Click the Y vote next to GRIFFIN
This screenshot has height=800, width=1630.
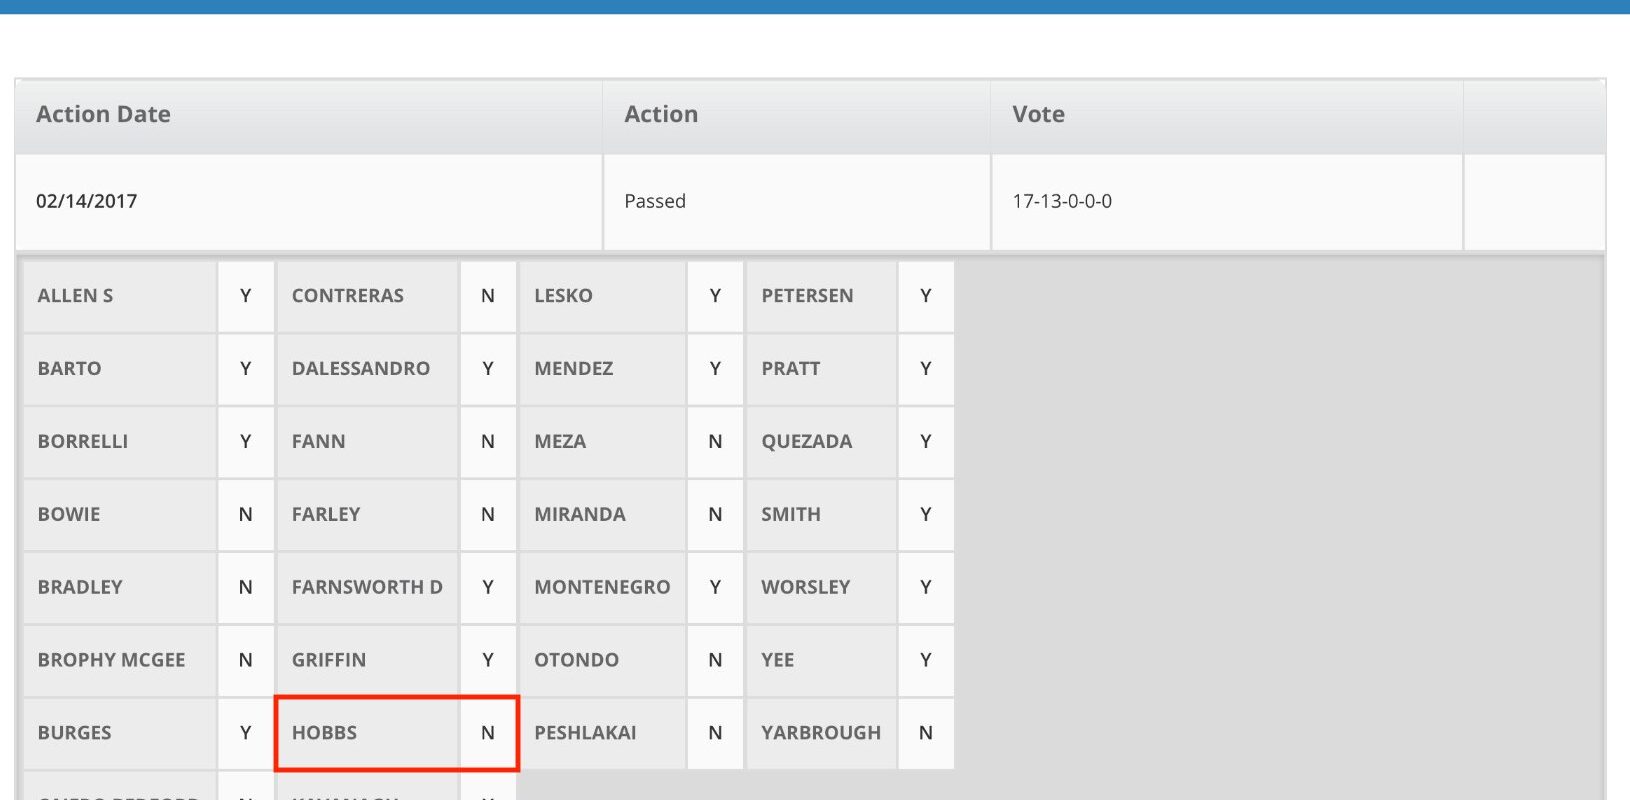[x=488, y=660]
